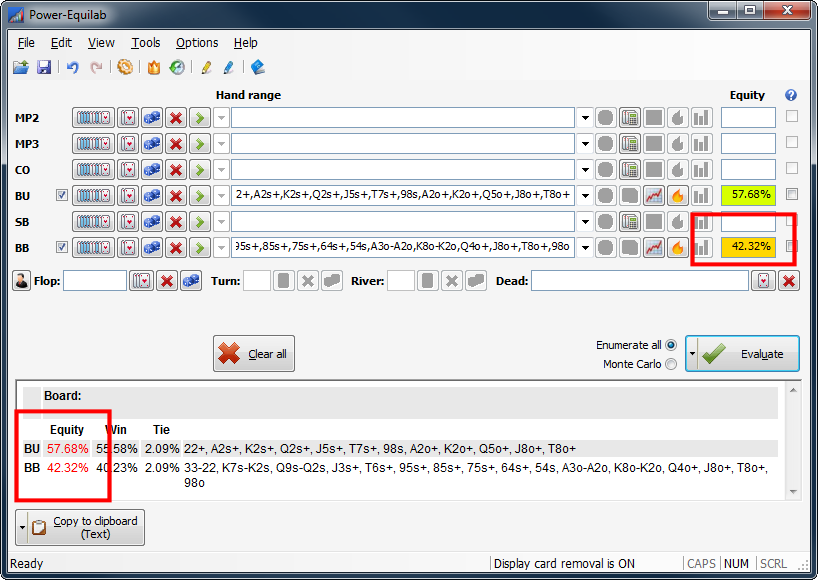Tick the checkbox right of BU equity
Image resolution: width=818 pixels, height=580 pixels.
click(x=792, y=194)
